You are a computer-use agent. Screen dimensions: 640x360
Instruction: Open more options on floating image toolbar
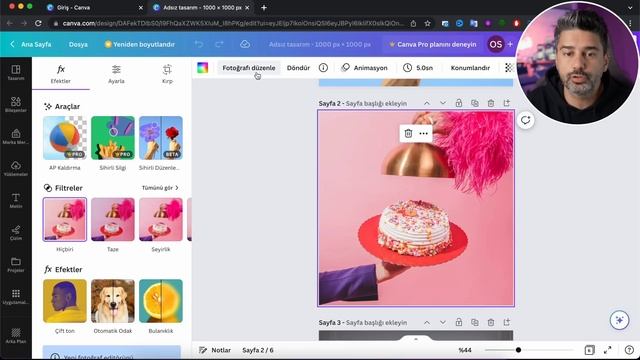pos(424,133)
